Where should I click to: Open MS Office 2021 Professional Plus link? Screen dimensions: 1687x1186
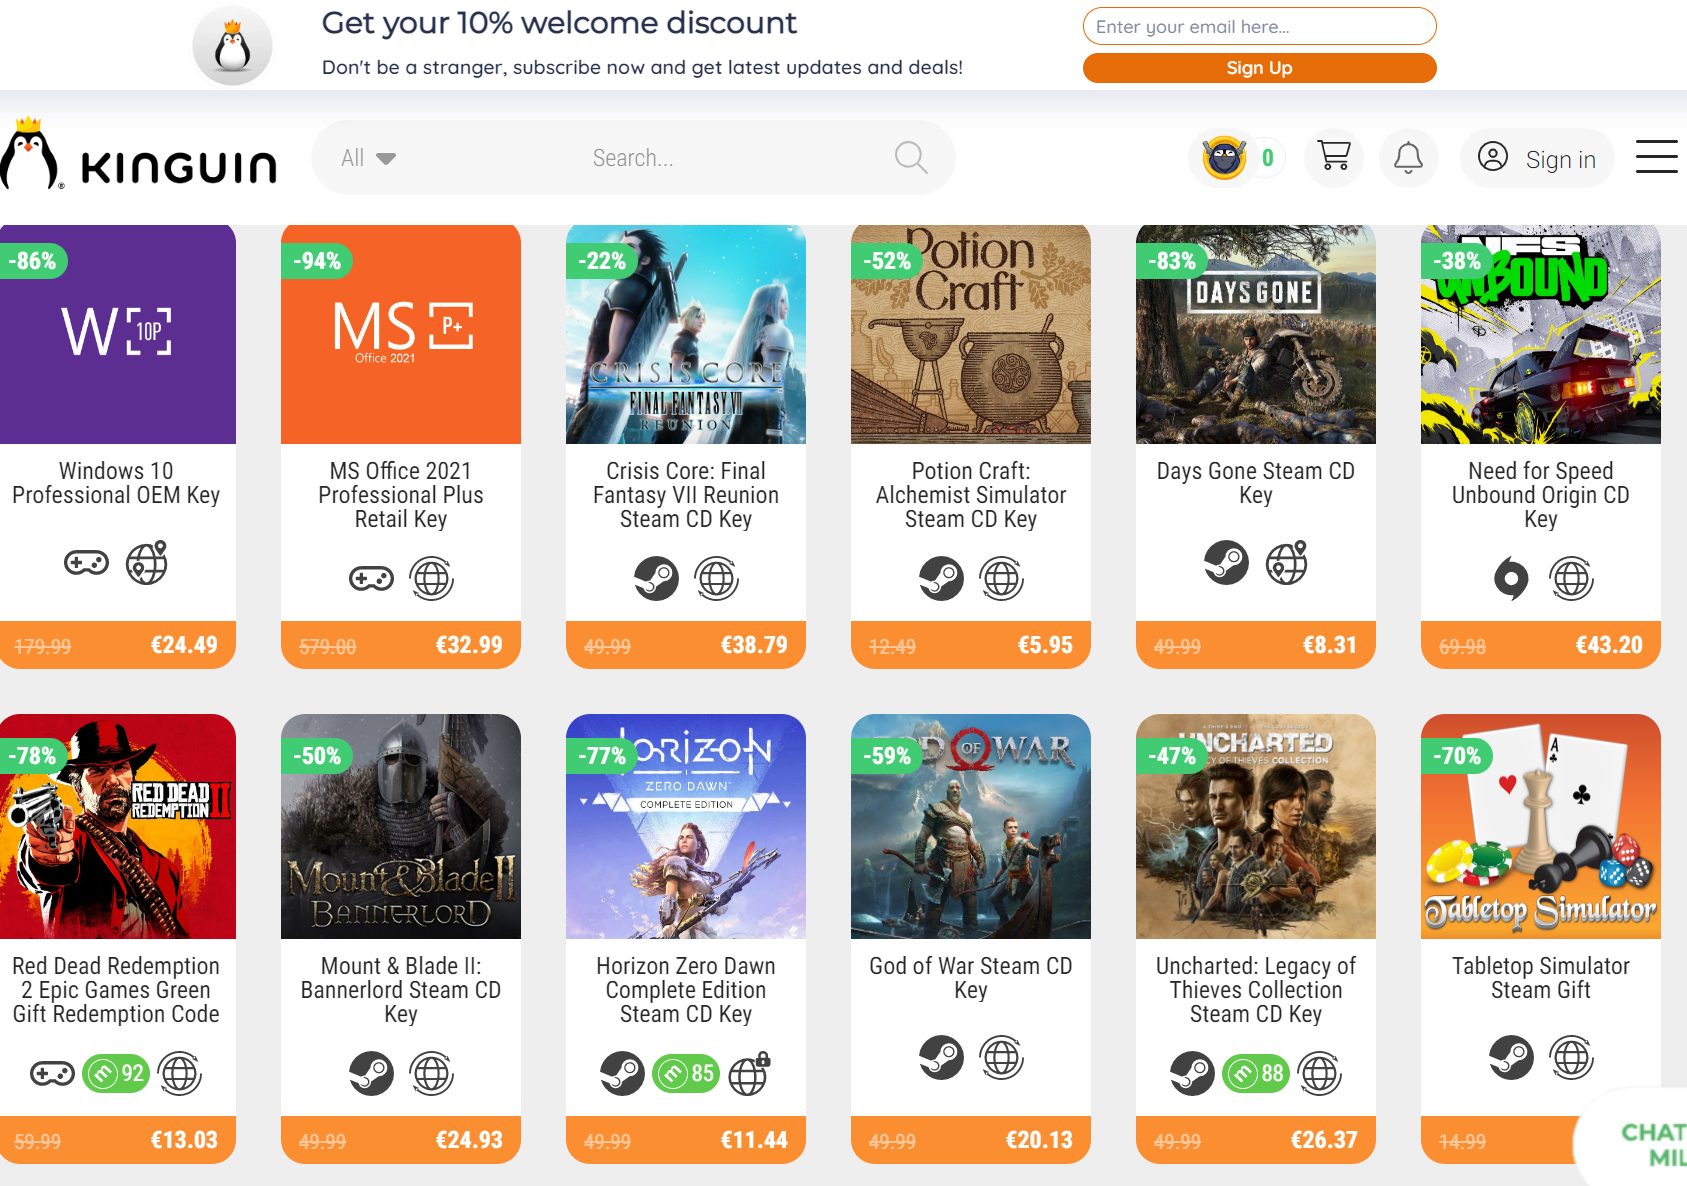401,495
